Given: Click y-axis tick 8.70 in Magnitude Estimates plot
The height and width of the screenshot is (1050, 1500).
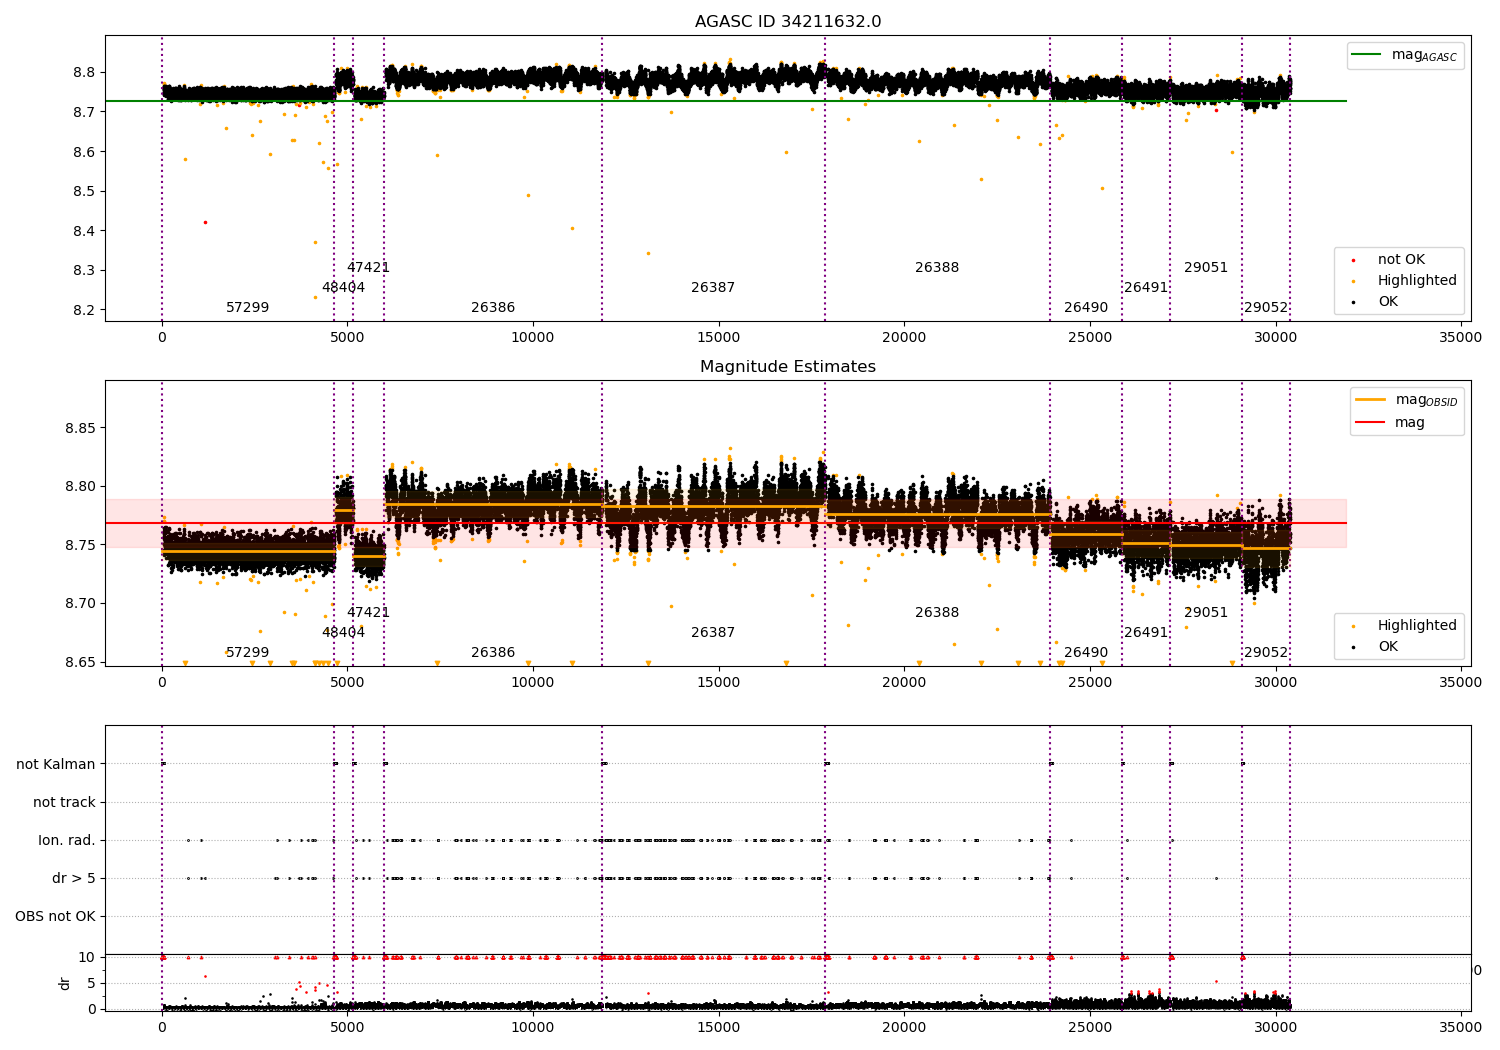Looking at the screenshot, I should (80, 604).
